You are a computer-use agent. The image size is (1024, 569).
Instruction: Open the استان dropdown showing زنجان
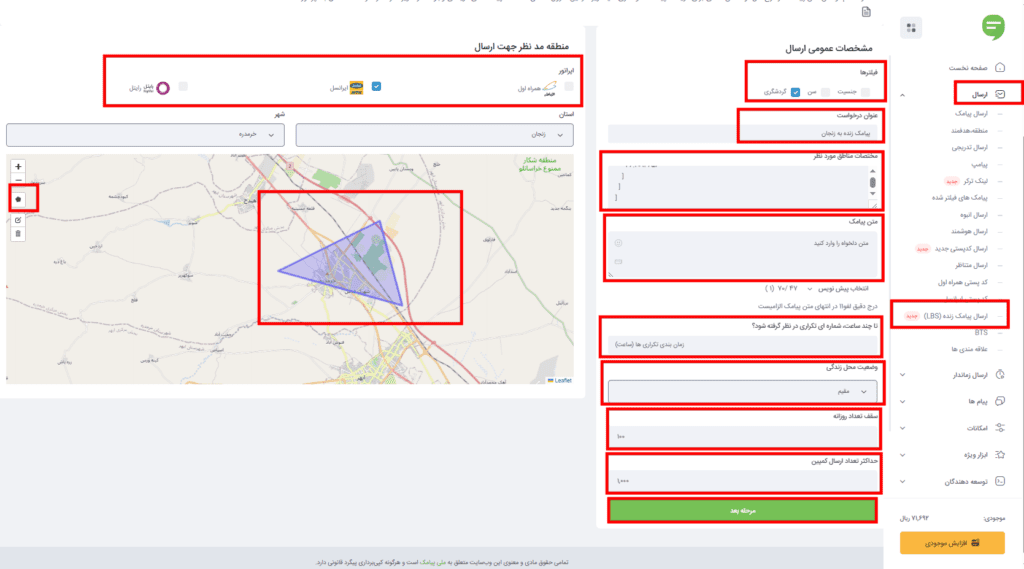pyautogui.click(x=434, y=135)
